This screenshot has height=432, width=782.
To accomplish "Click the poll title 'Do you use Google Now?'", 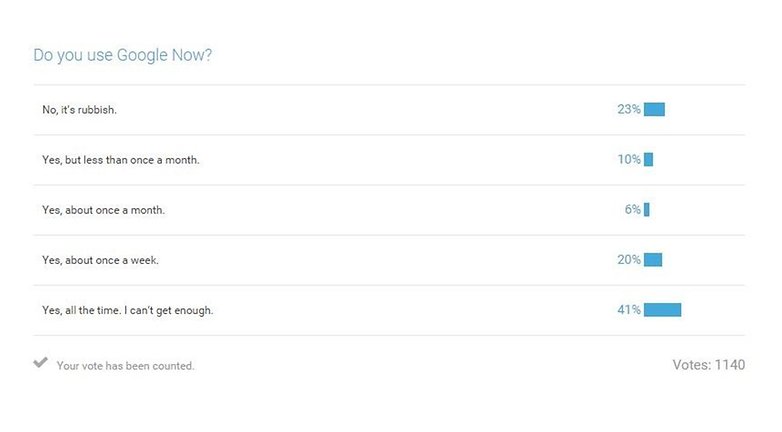I will (x=123, y=55).
